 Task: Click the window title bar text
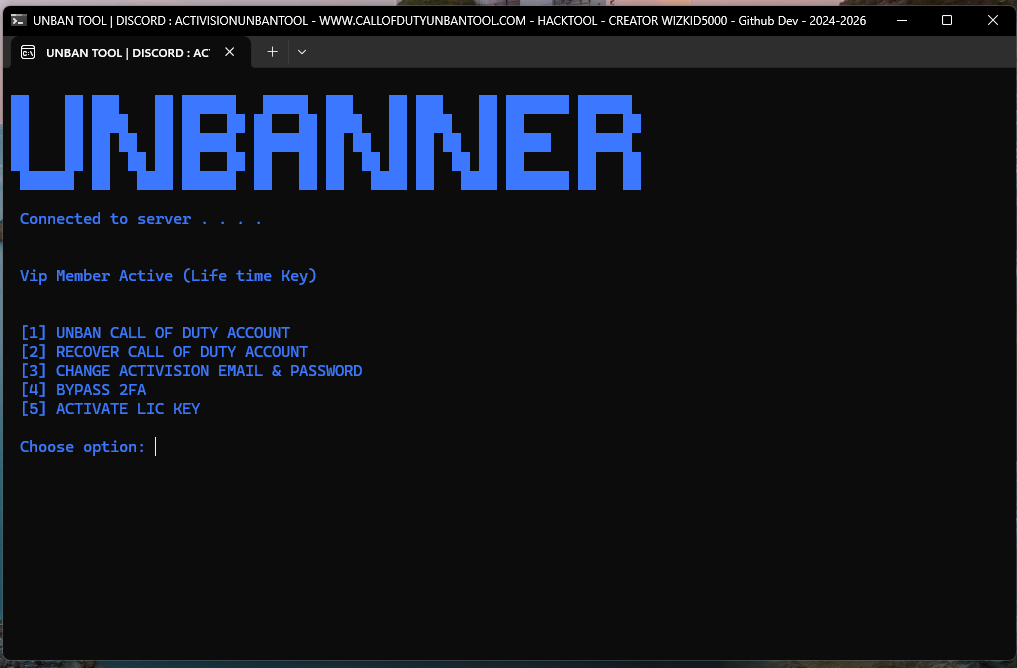point(449,21)
